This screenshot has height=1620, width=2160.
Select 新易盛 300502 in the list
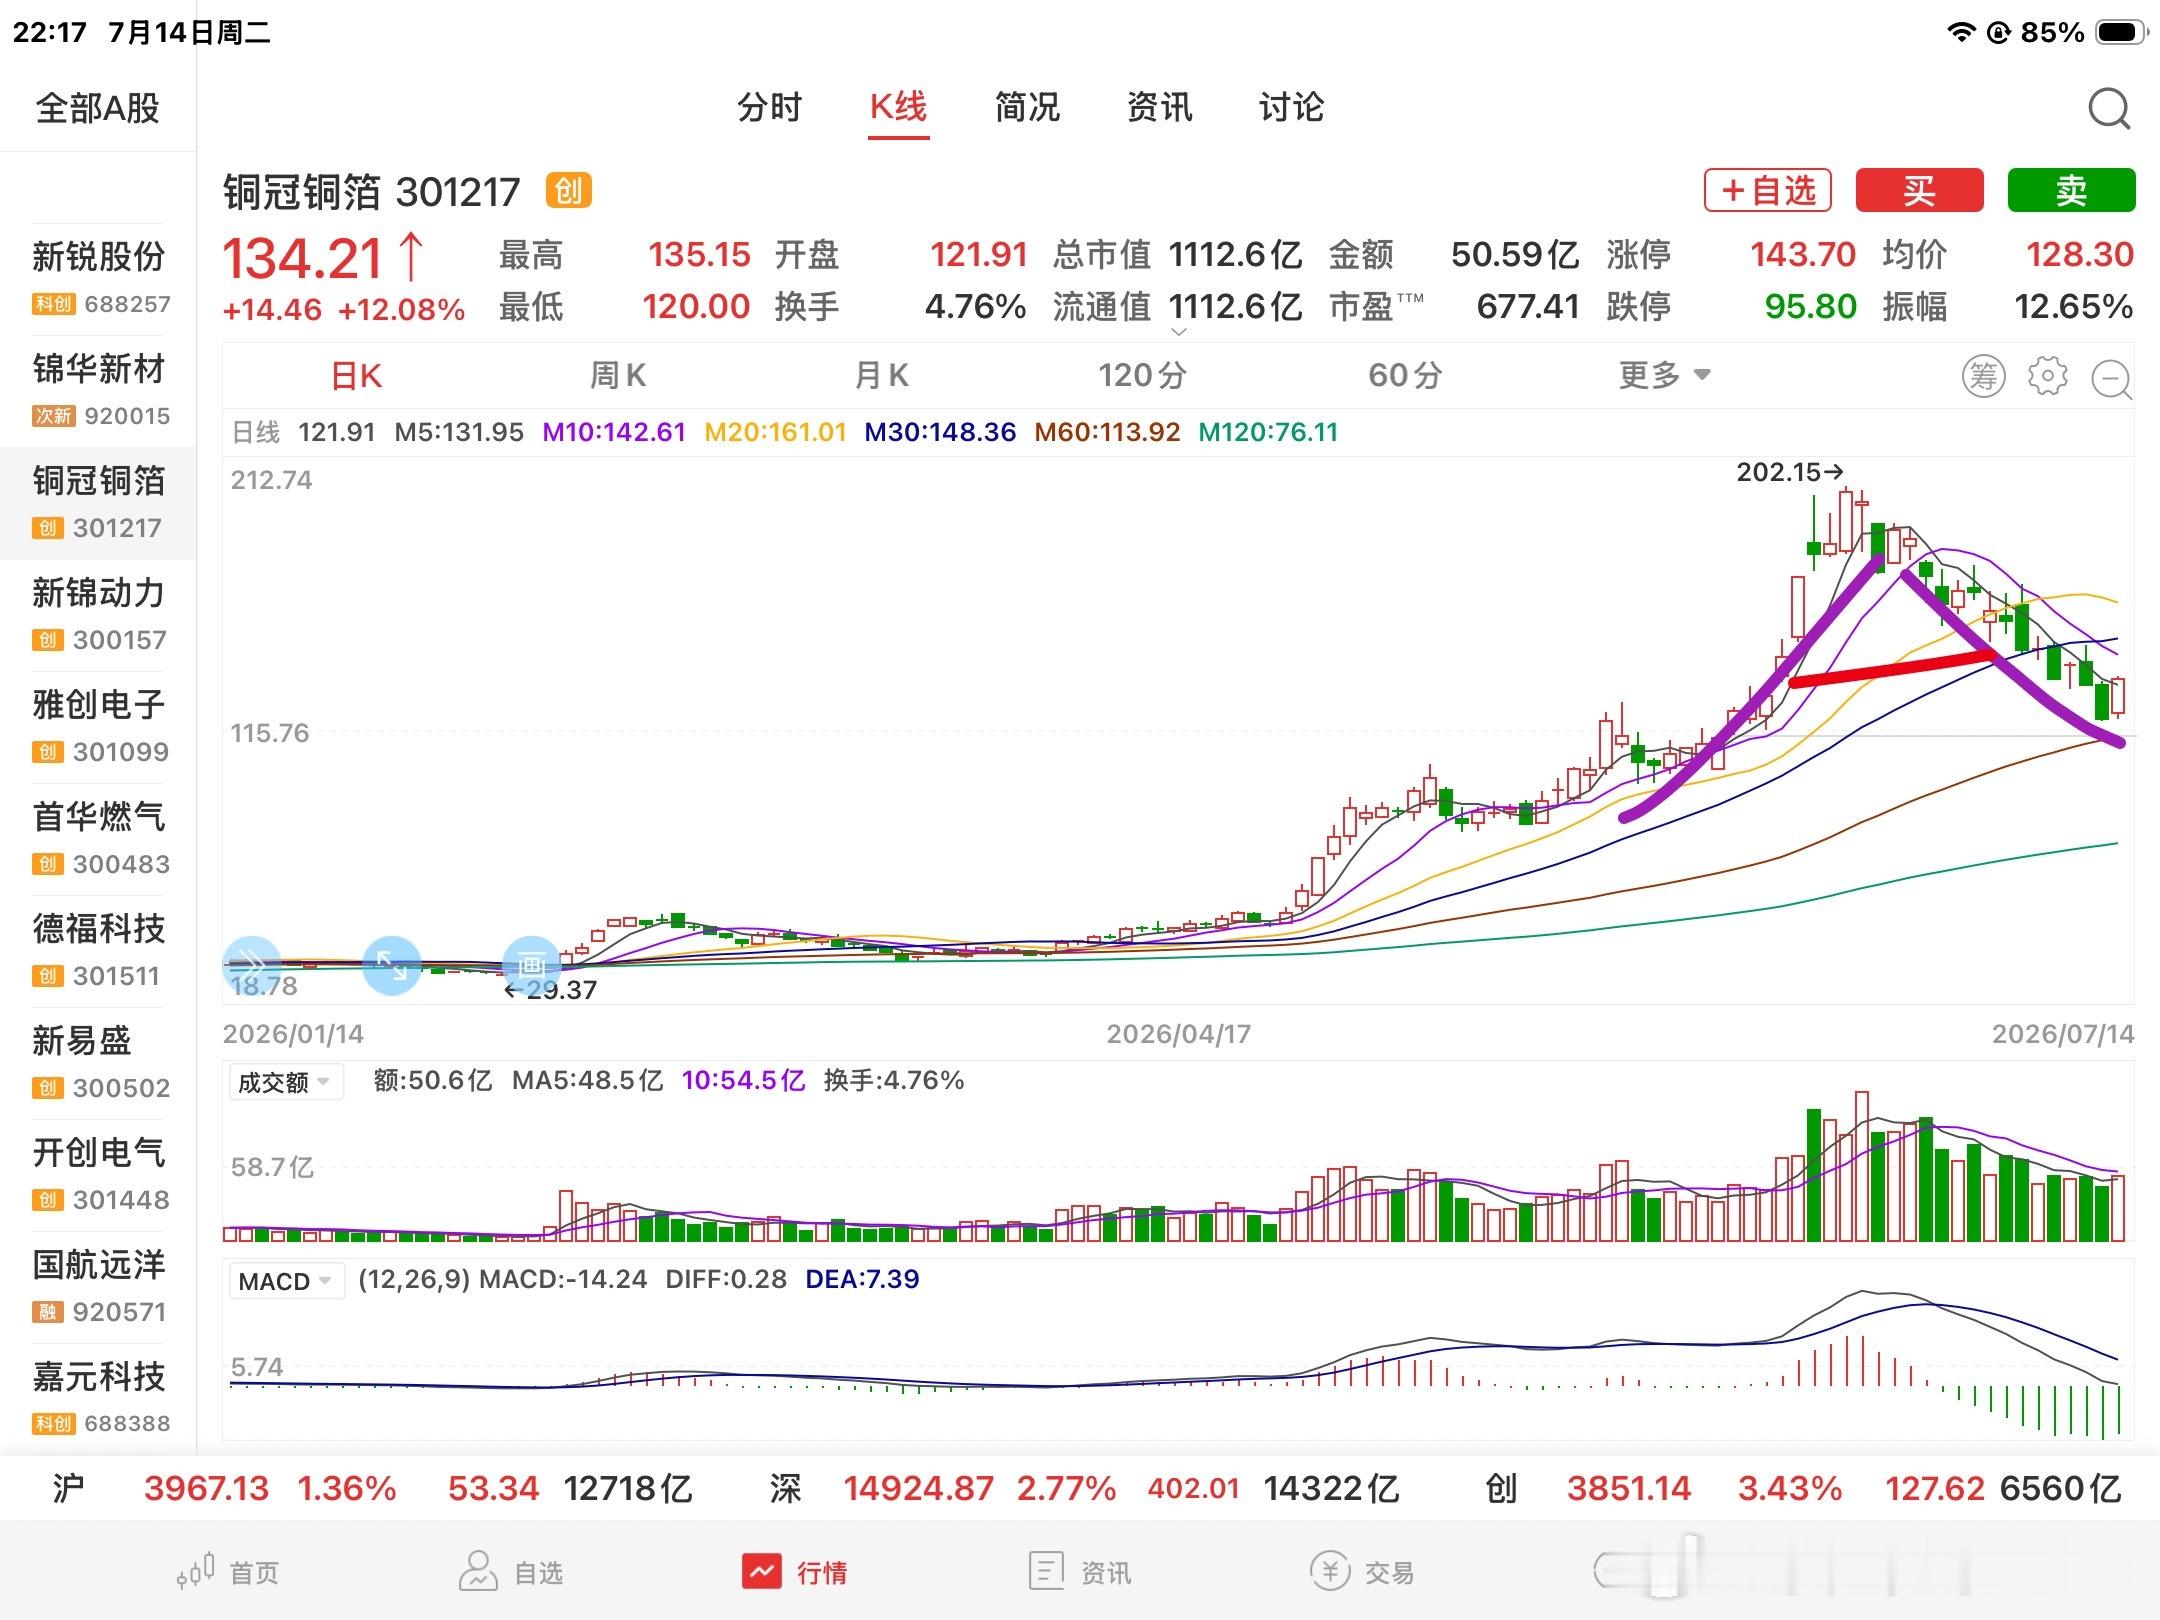click(98, 1062)
